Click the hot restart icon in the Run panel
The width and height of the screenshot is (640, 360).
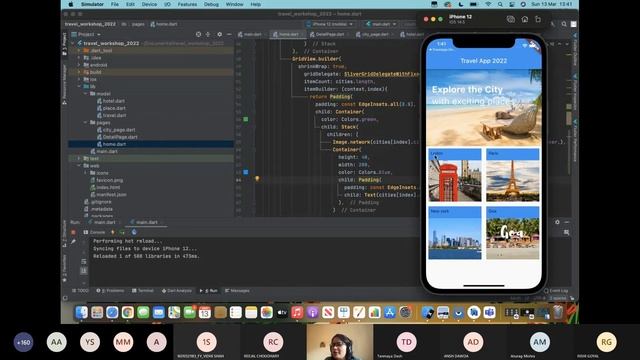(122, 232)
